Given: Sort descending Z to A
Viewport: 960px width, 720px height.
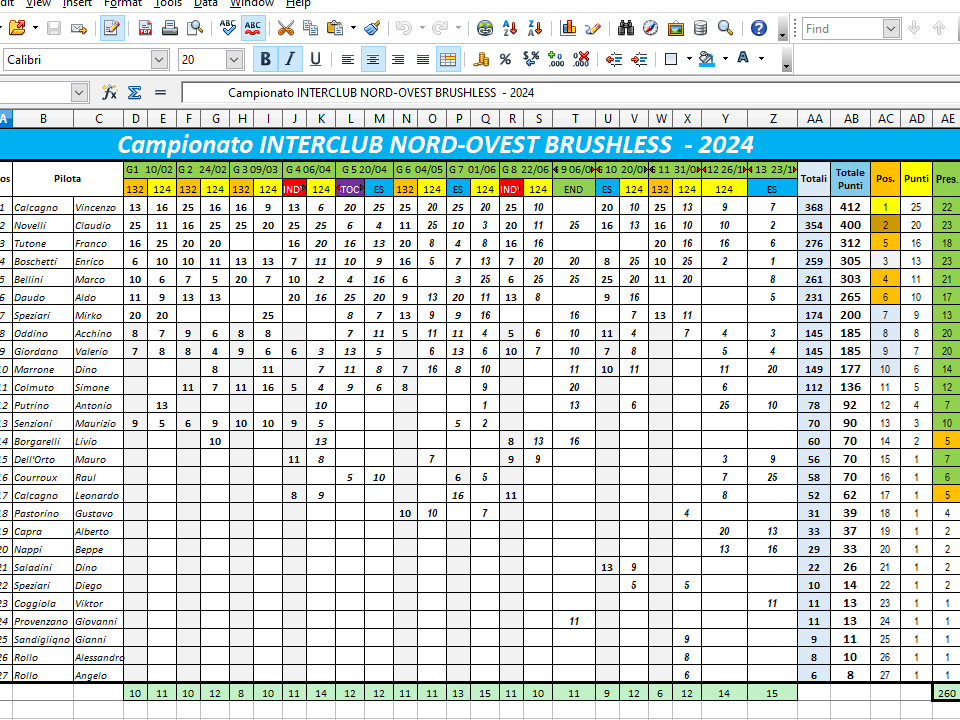Looking at the screenshot, I should (535, 28).
